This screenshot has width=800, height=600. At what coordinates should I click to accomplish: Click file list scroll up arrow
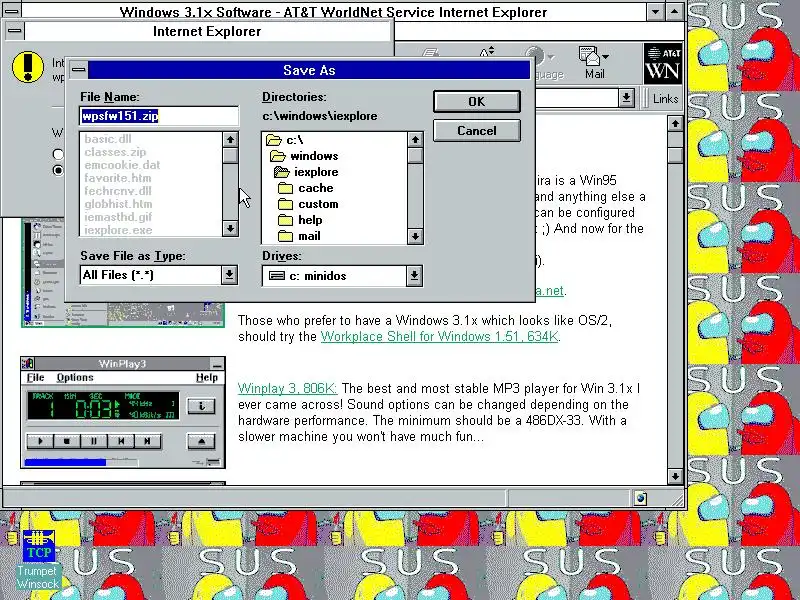(230, 139)
